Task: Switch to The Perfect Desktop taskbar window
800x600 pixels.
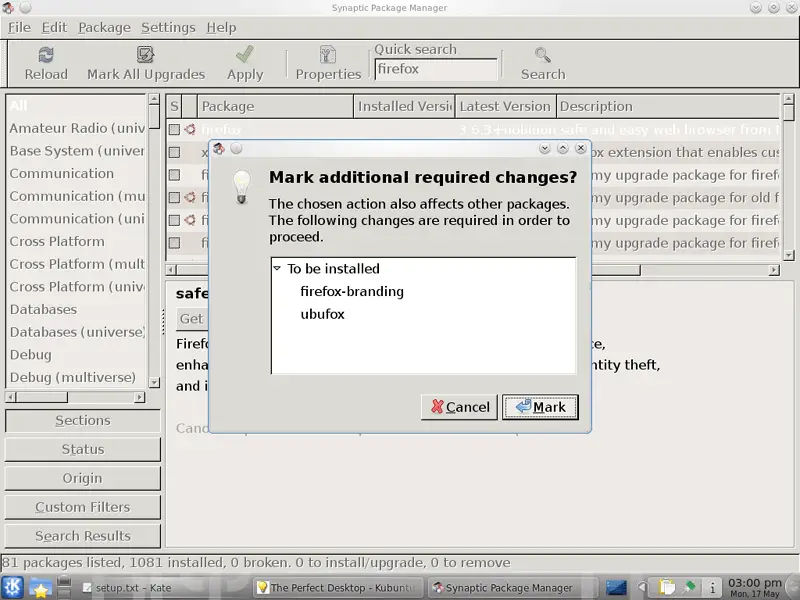Action: pyautogui.click(x=339, y=588)
